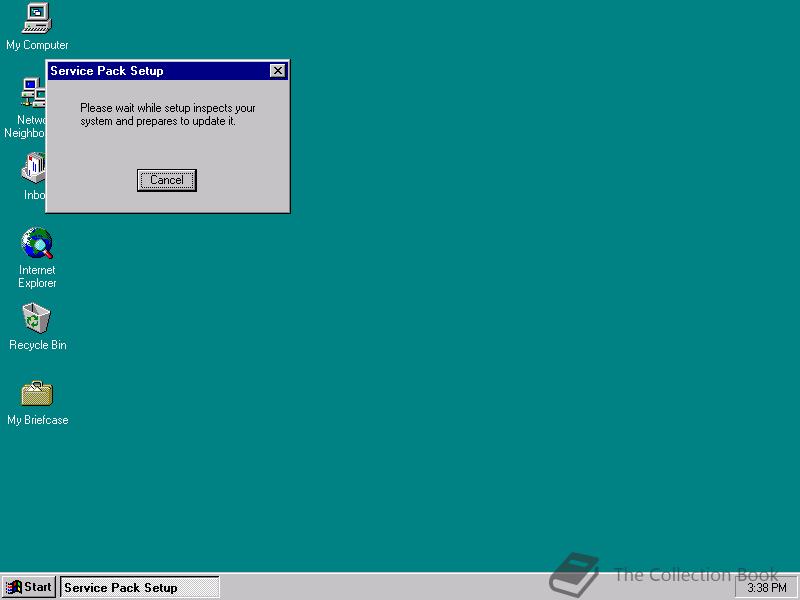Cancel the Service Pack Setup
Image resolution: width=800 pixels, height=600 pixels.
click(167, 180)
